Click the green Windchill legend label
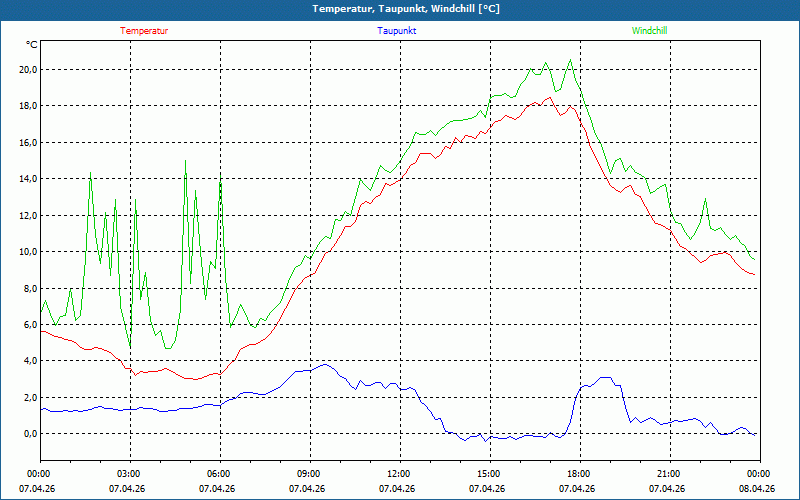Viewport: 800px width, 500px height. 649,31
